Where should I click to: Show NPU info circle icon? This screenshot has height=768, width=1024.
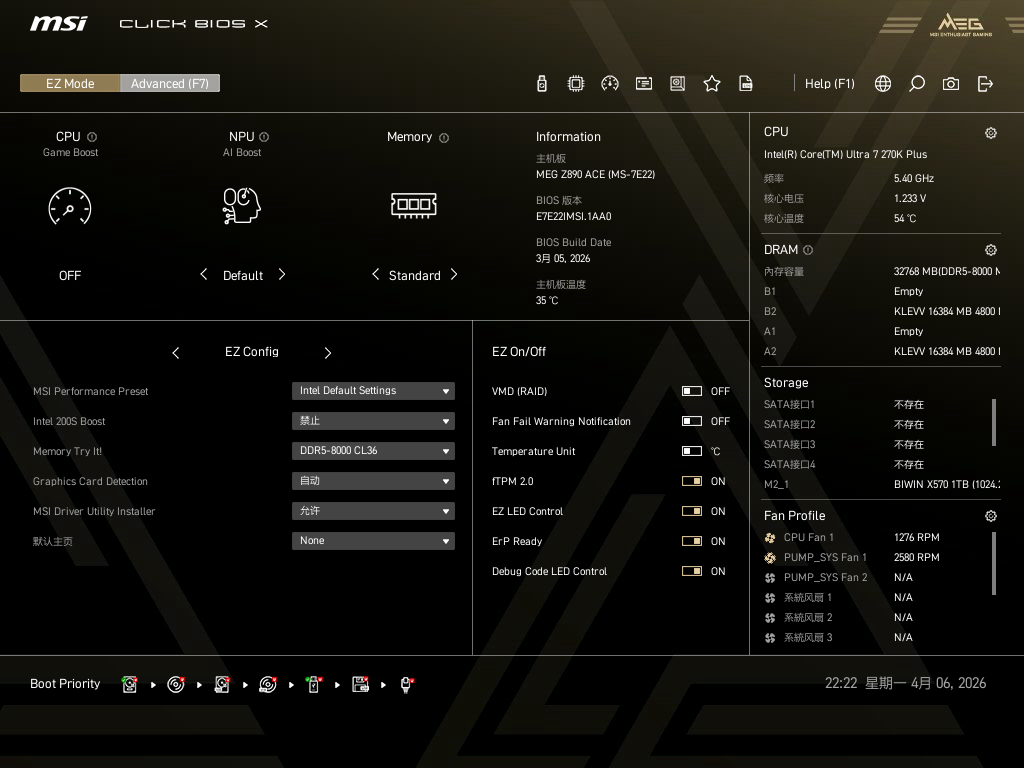pos(264,137)
